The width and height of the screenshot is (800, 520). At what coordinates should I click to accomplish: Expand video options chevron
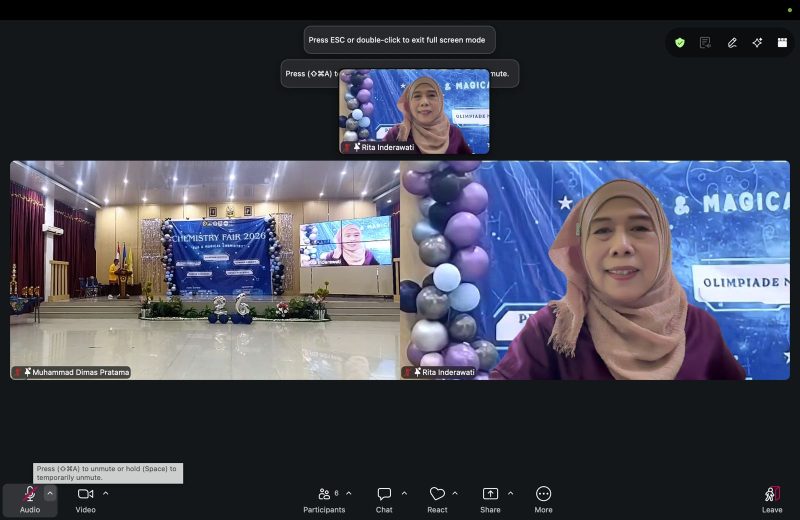click(106, 493)
